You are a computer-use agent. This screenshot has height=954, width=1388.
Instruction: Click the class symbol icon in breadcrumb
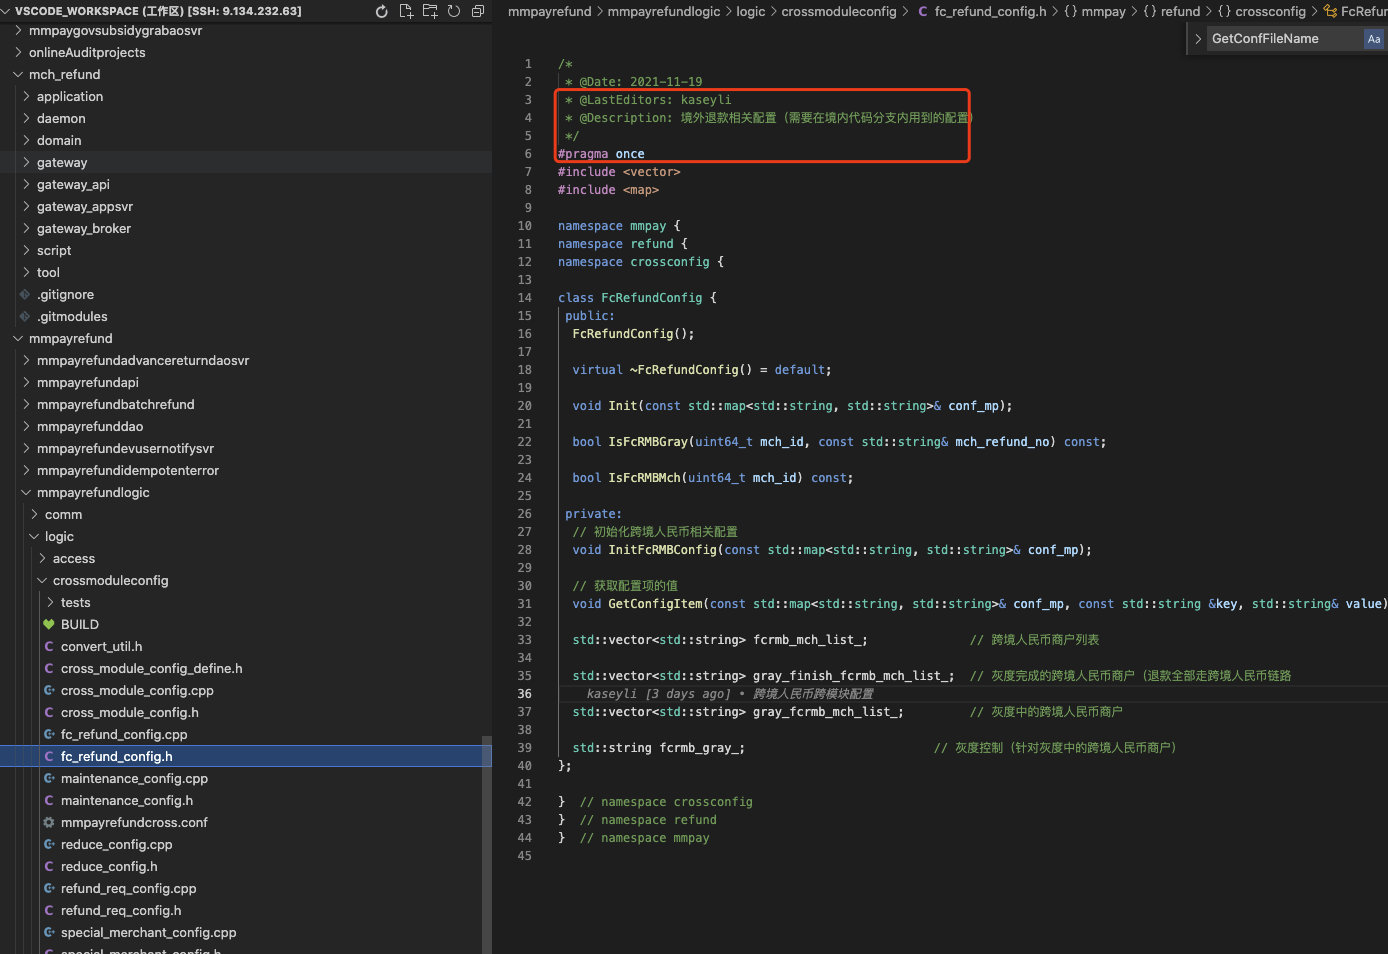coord(1330,11)
